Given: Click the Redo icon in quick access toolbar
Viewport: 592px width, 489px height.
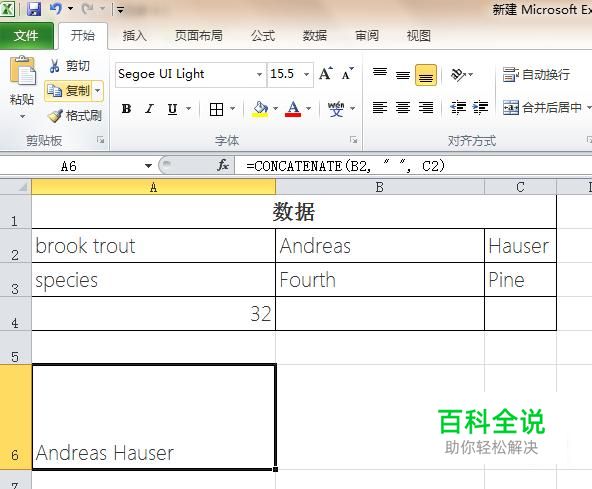Looking at the screenshot, I should (88, 8).
